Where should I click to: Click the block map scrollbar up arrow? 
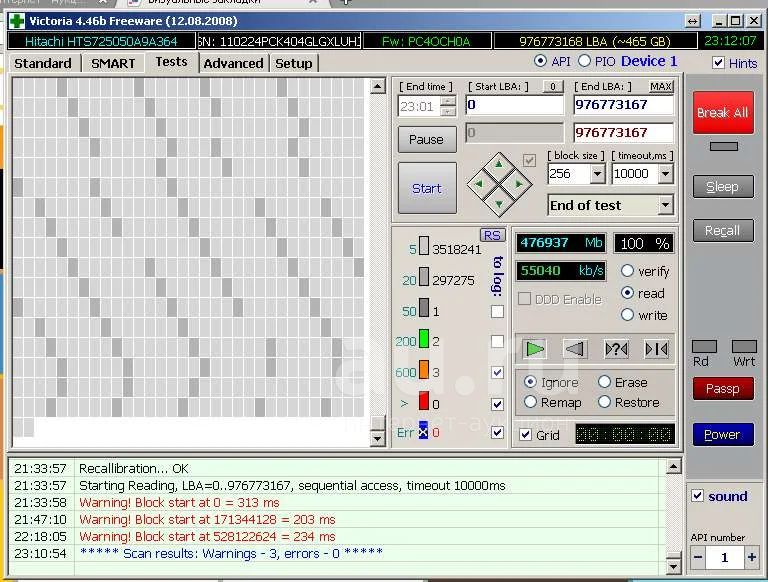click(377, 87)
